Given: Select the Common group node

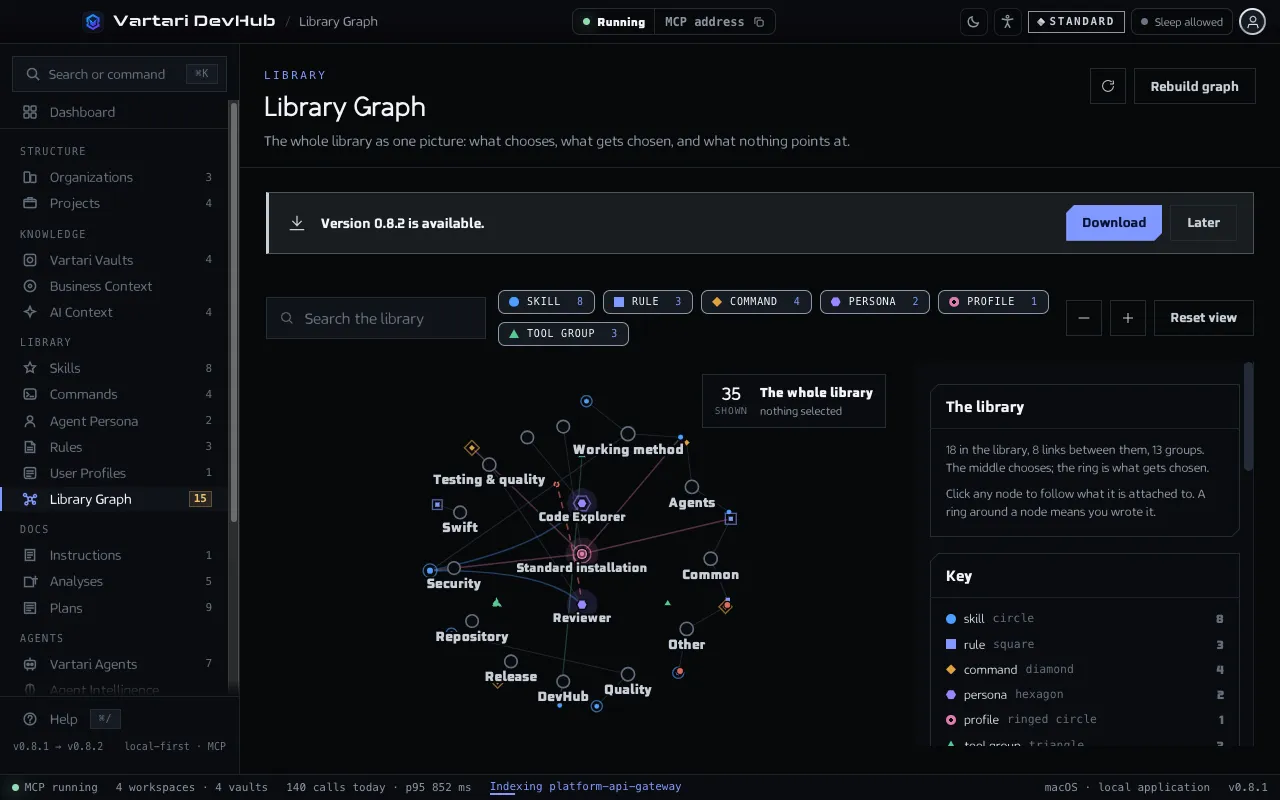Looking at the screenshot, I should pyautogui.click(x=710, y=559).
